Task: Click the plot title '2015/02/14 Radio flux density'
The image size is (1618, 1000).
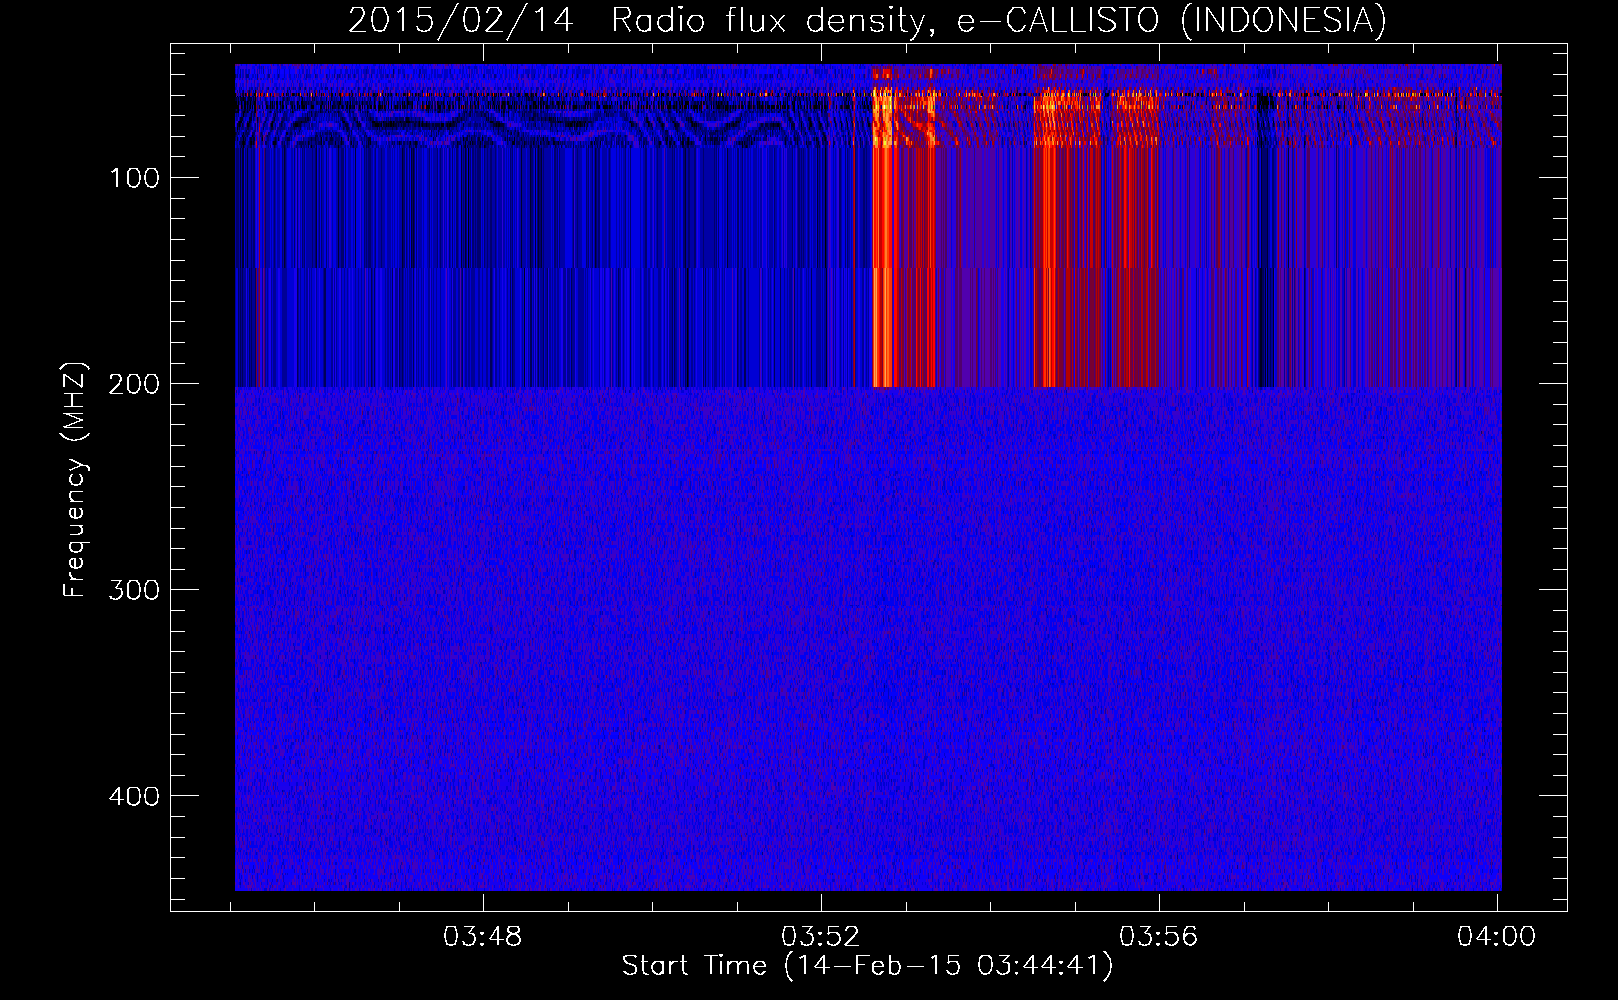Action: [x=867, y=20]
